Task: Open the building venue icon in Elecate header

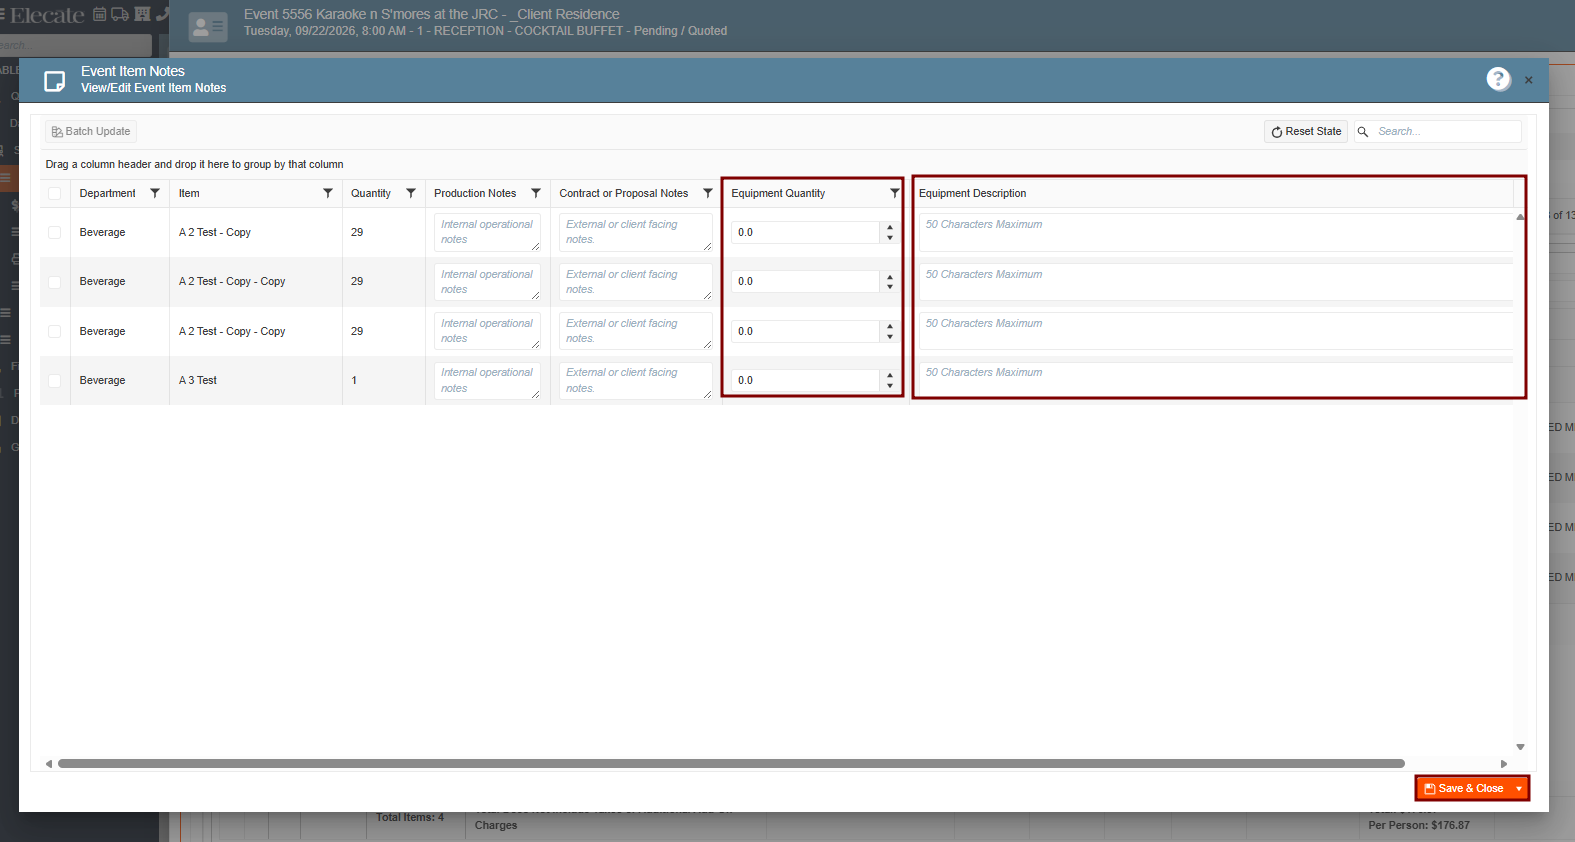Action: pyautogui.click(x=142, y=14)
